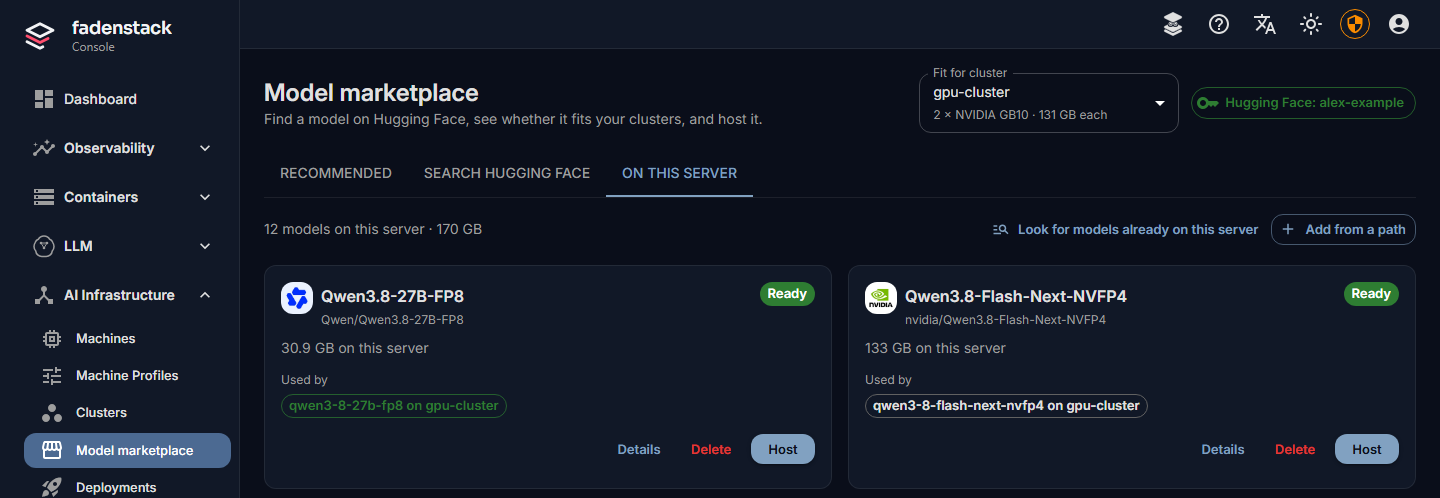Open Details for Qwen3.8-27B-FP8
Viewport: 1440px width, 498px height.
point(639,450)
